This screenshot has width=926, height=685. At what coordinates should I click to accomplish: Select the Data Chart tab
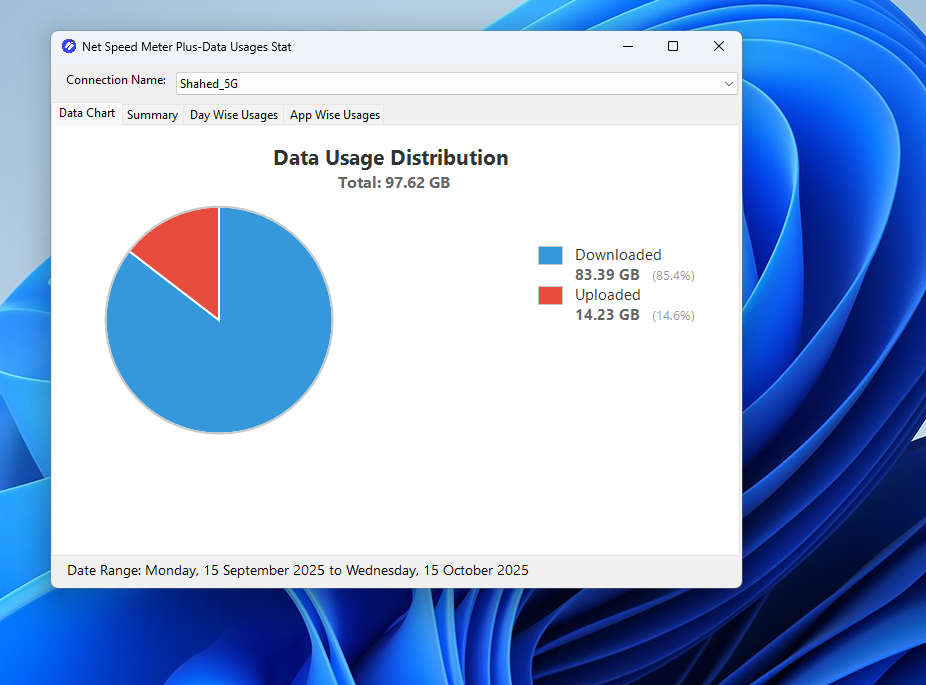(86, 113)
